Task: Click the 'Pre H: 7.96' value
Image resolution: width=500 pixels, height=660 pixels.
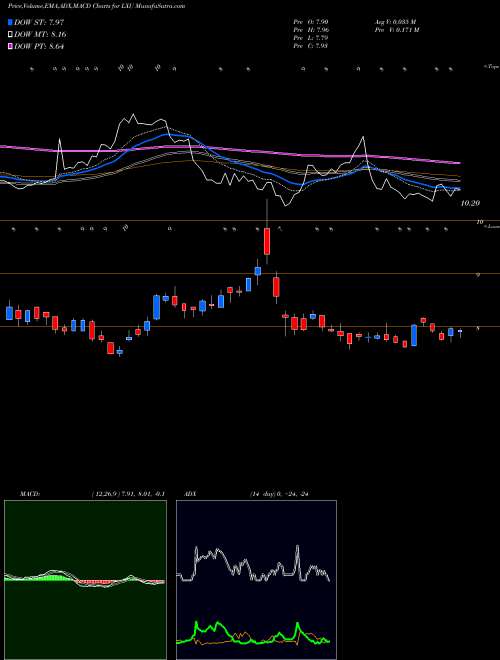Action: 311,30
